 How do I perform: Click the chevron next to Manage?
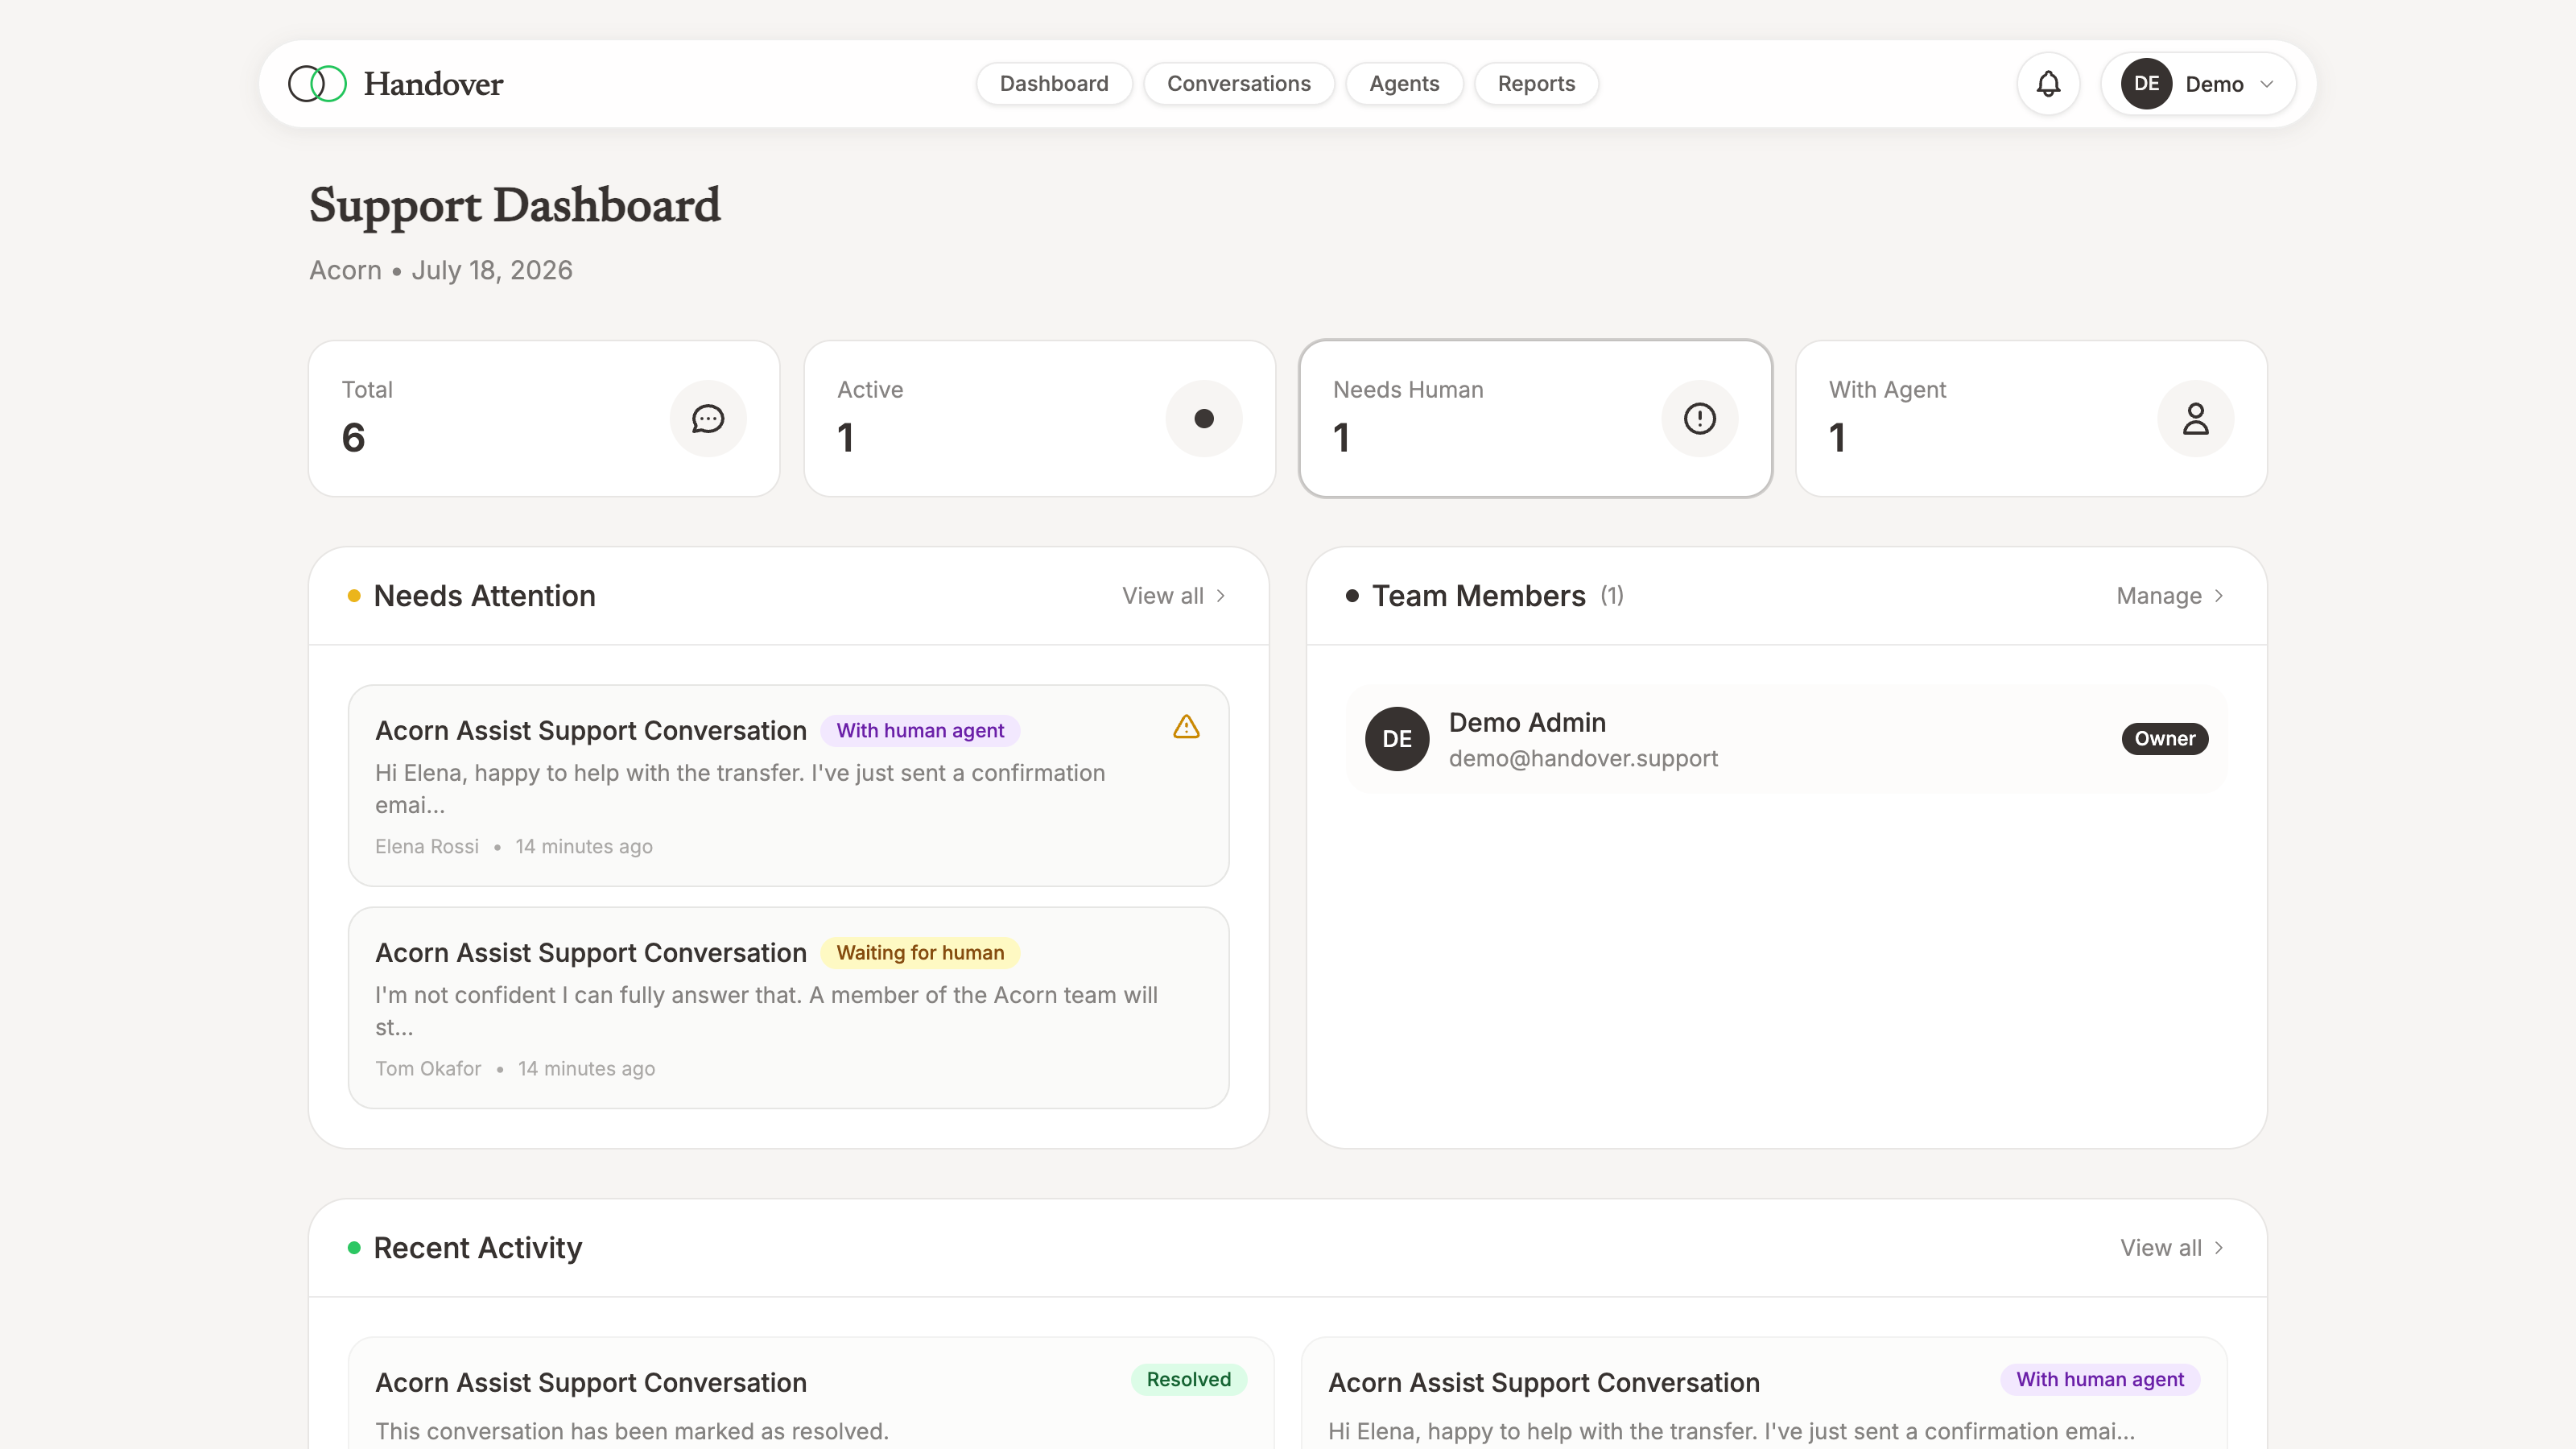pos(2219,596)
